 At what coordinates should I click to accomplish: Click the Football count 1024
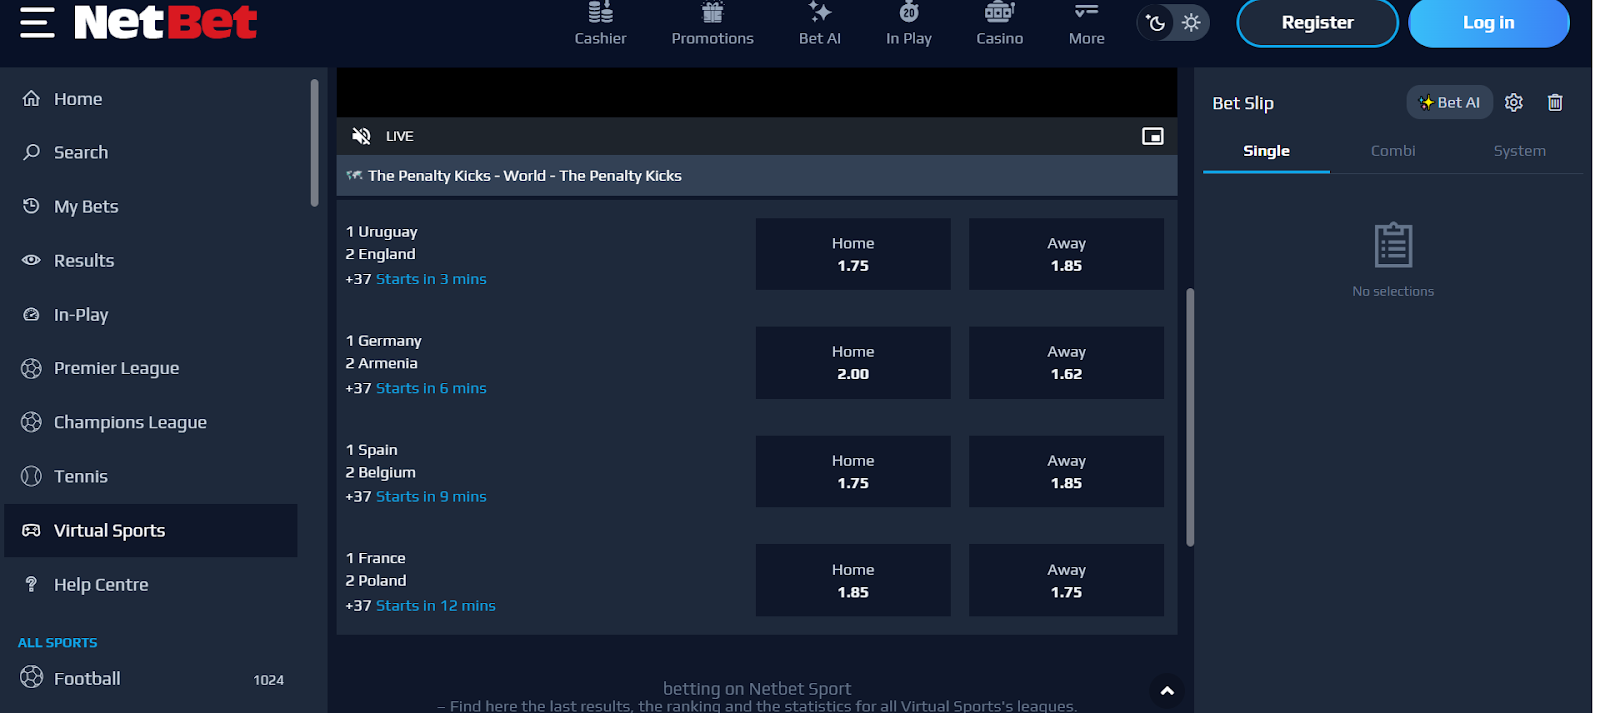(x=268, y=680)
